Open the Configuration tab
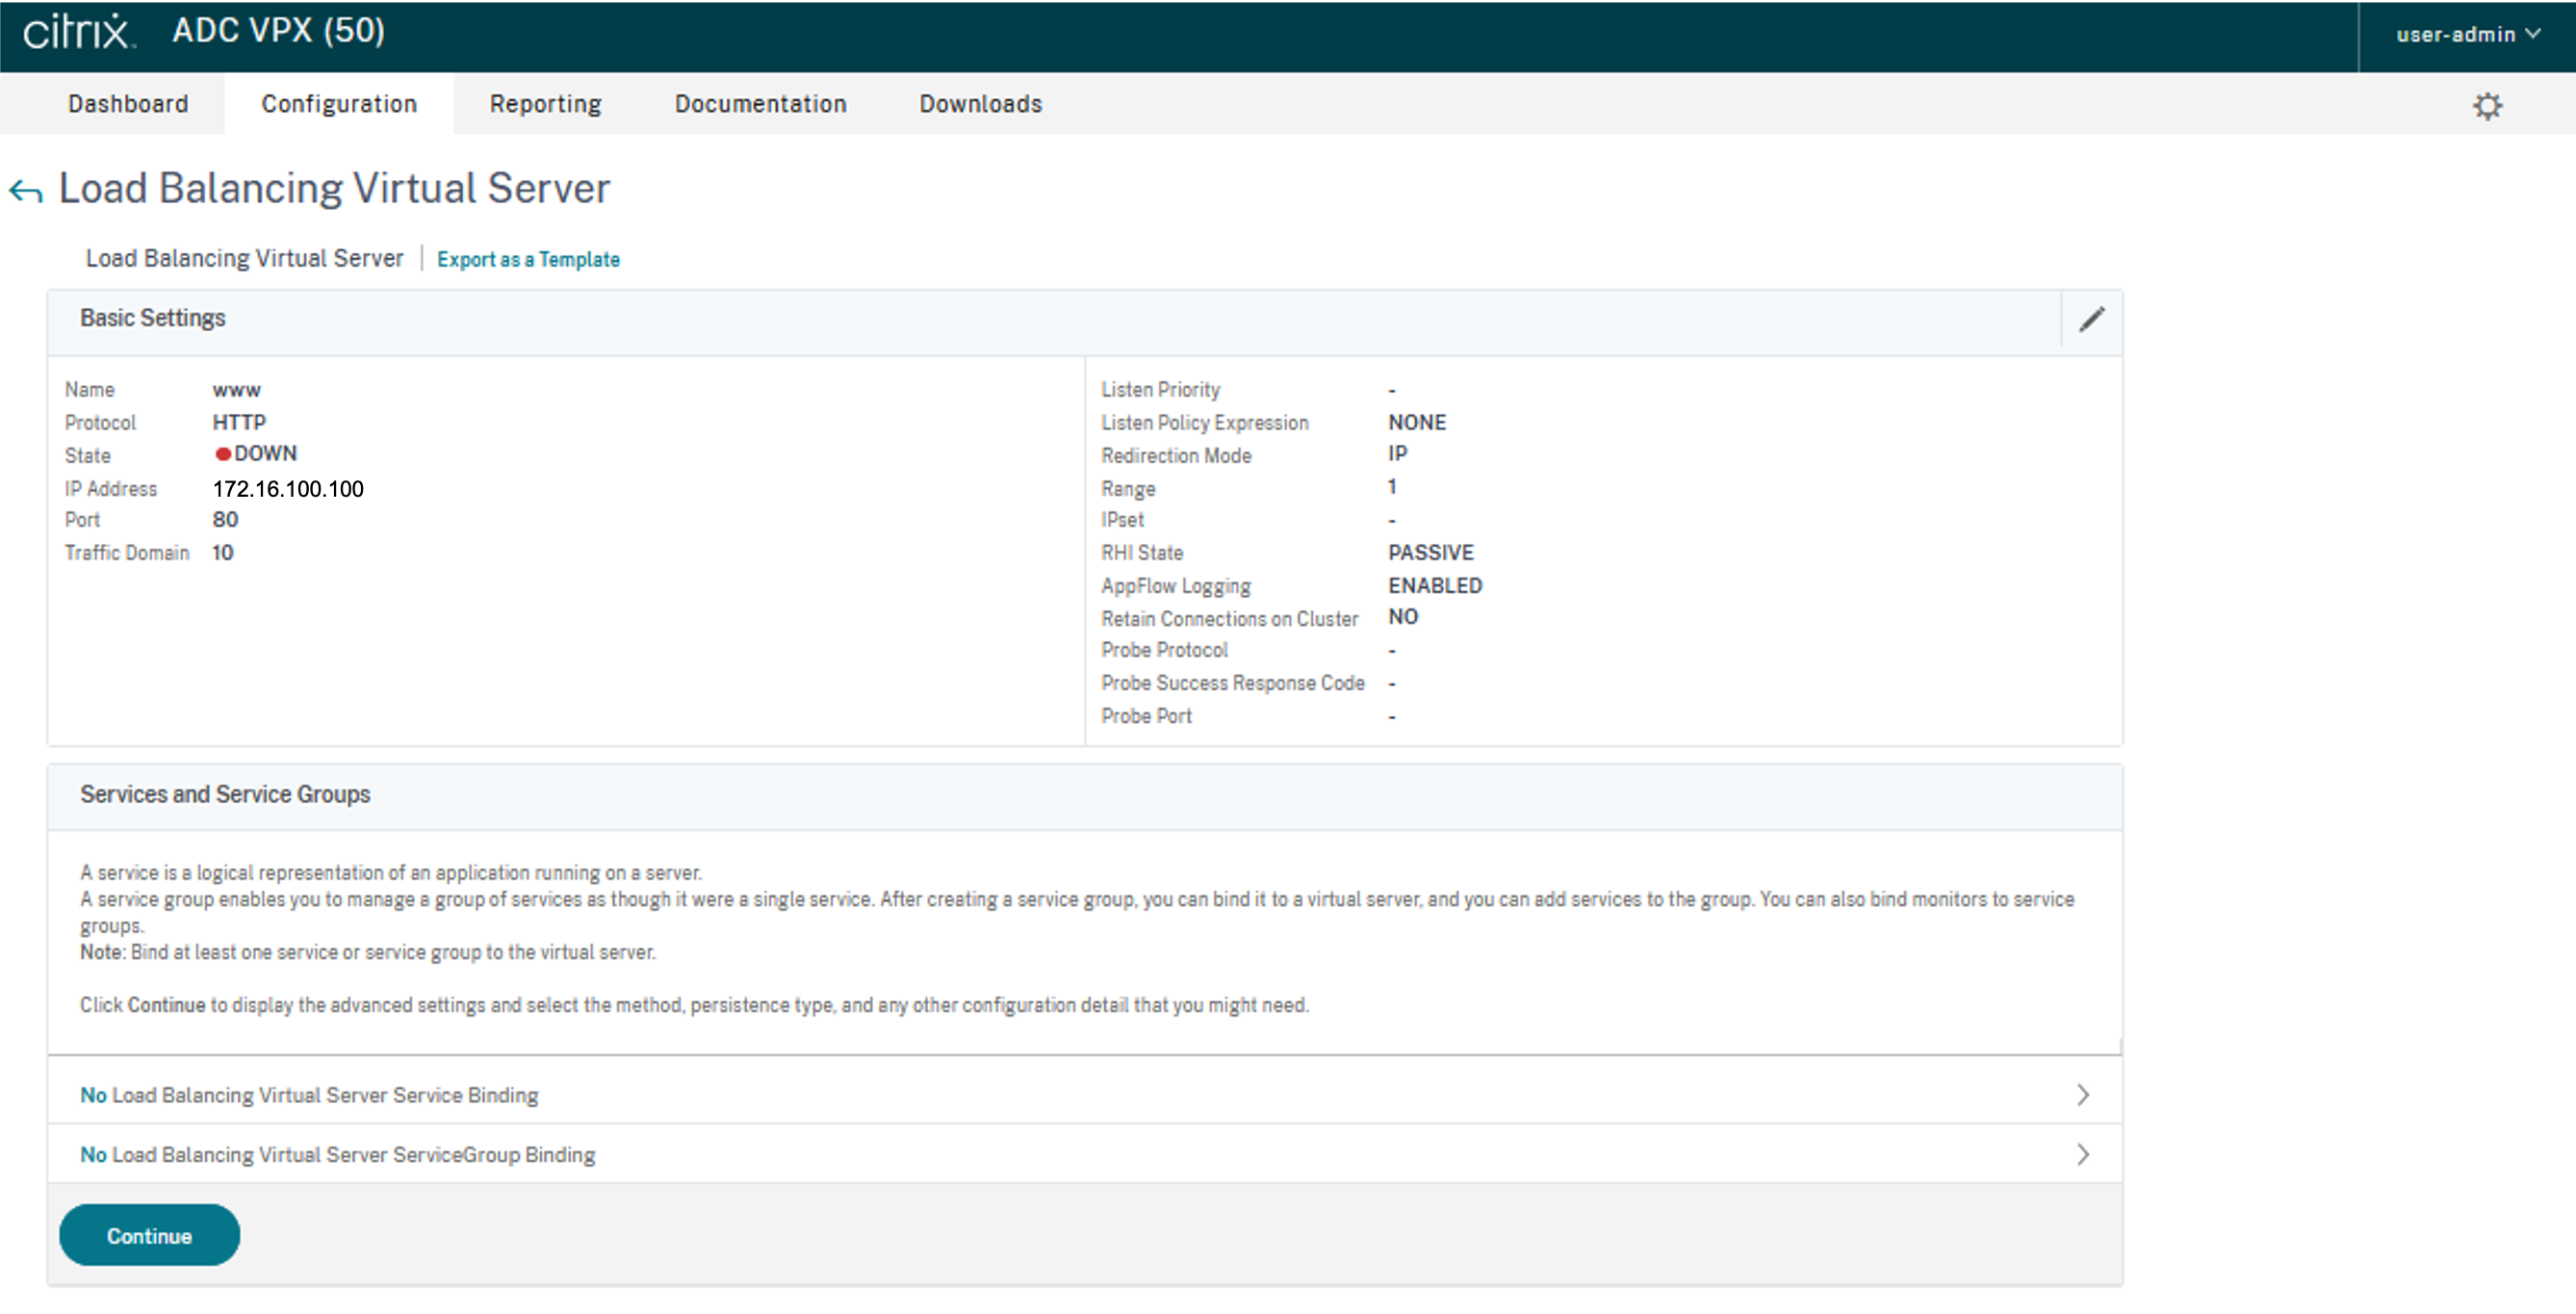The image size is (2576, 1314). [339, 104]
